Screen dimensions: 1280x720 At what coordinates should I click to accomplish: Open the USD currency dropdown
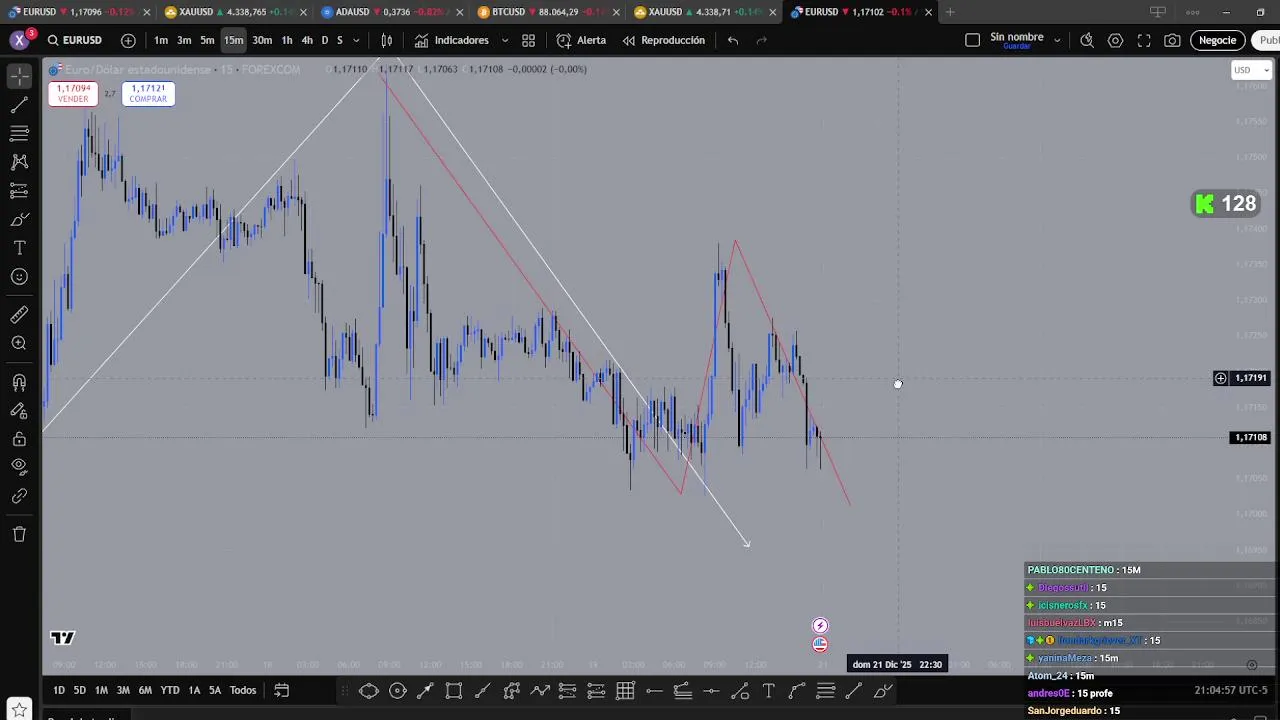1250,70
